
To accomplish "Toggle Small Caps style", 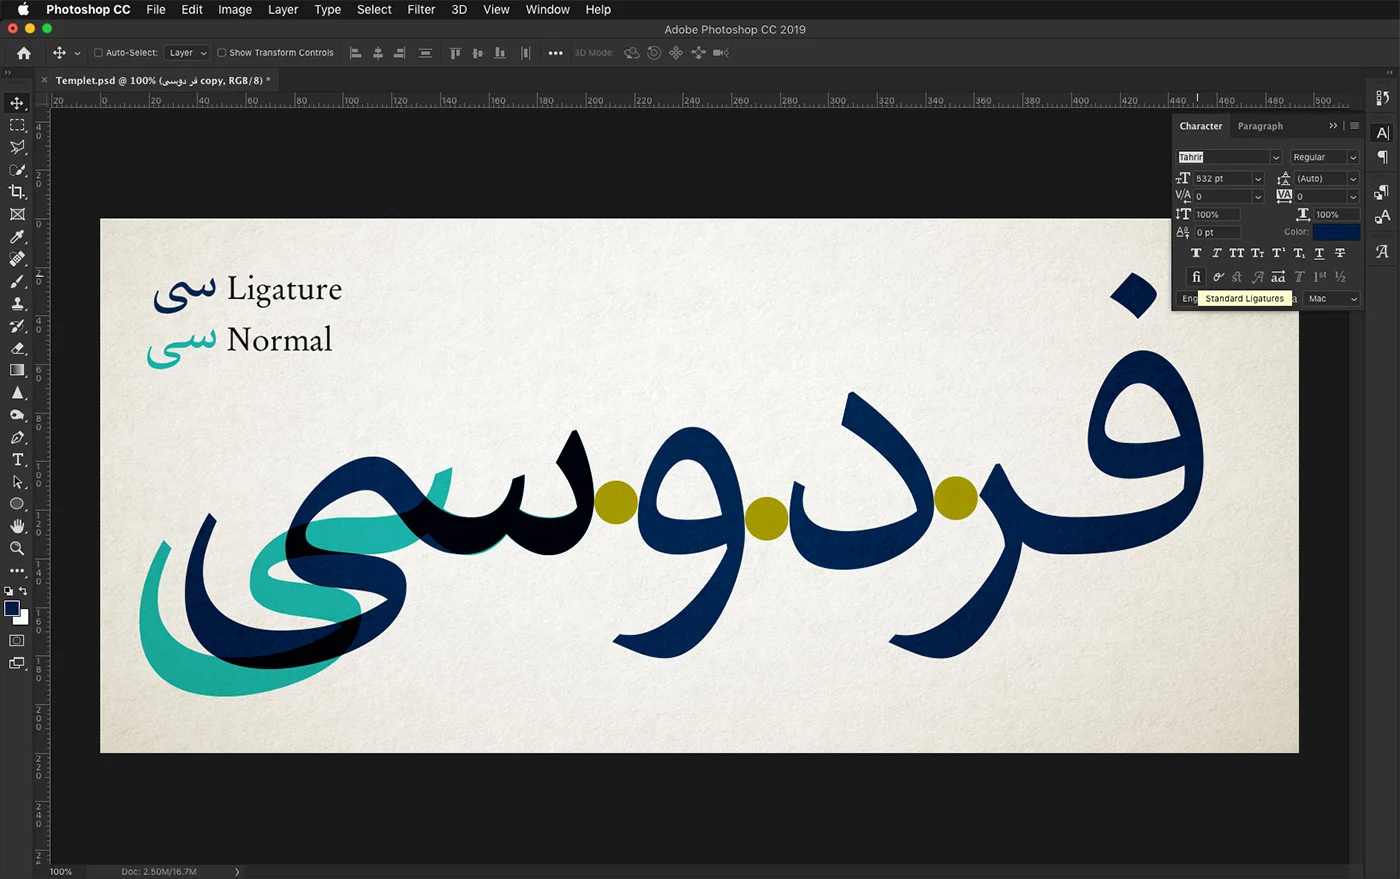I will [x=1258, y=253].
